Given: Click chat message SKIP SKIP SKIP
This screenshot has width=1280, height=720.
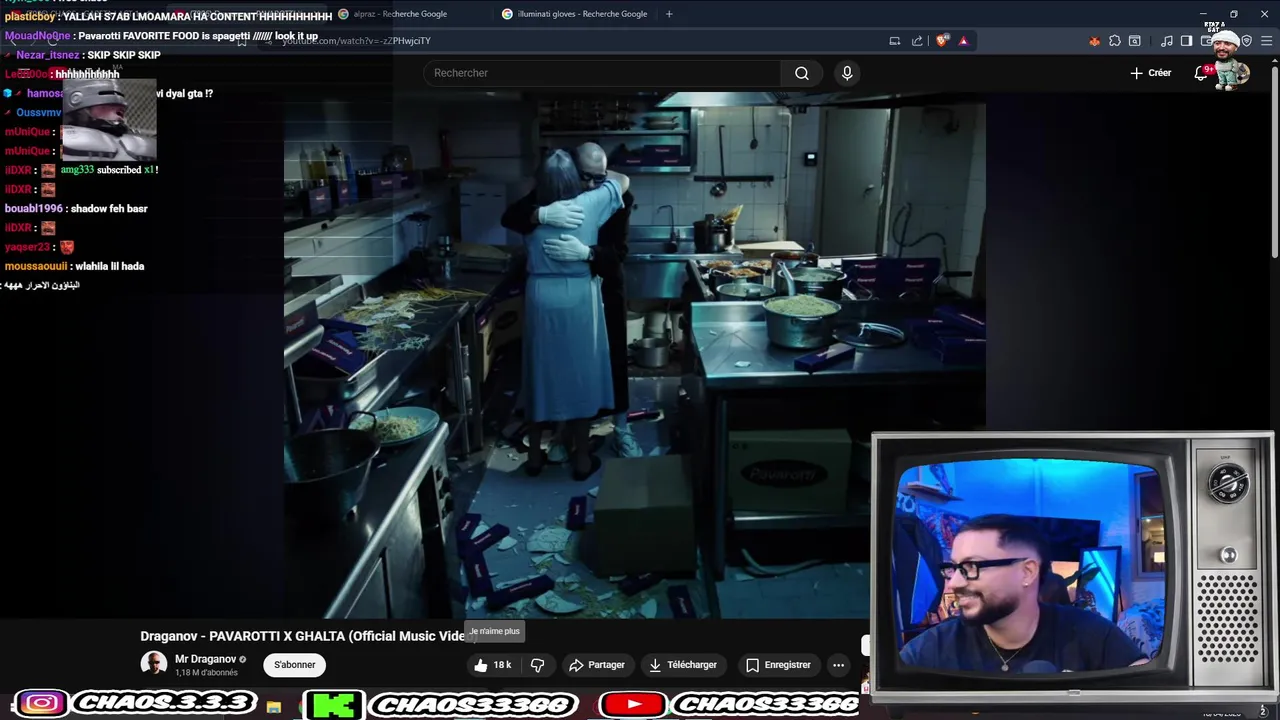Looking at the screenshot, I should pyautogui.click(x=124, y=55).
